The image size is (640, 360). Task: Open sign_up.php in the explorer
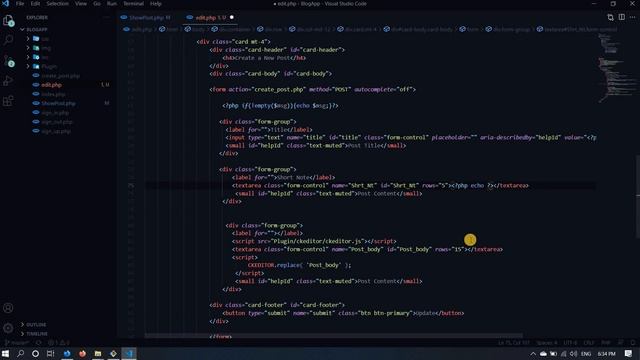point(56,131)
